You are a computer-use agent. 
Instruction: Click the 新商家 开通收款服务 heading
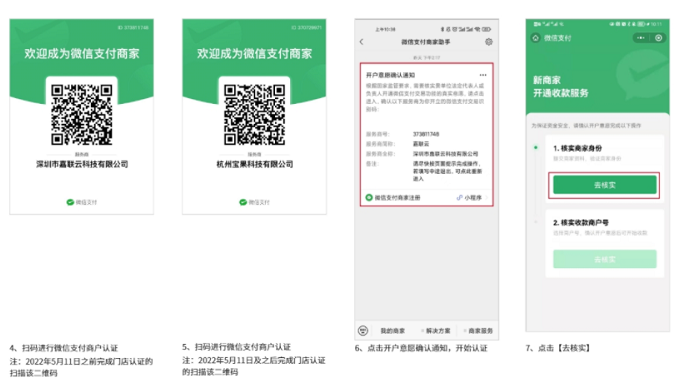[x=561, y=86]
